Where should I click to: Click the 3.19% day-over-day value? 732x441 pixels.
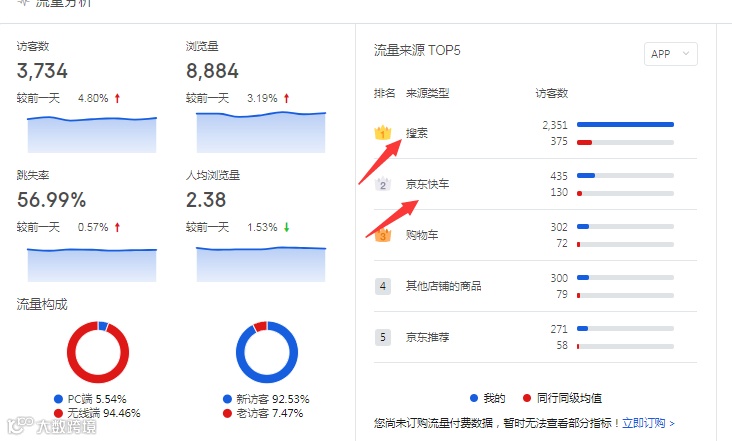262,98
